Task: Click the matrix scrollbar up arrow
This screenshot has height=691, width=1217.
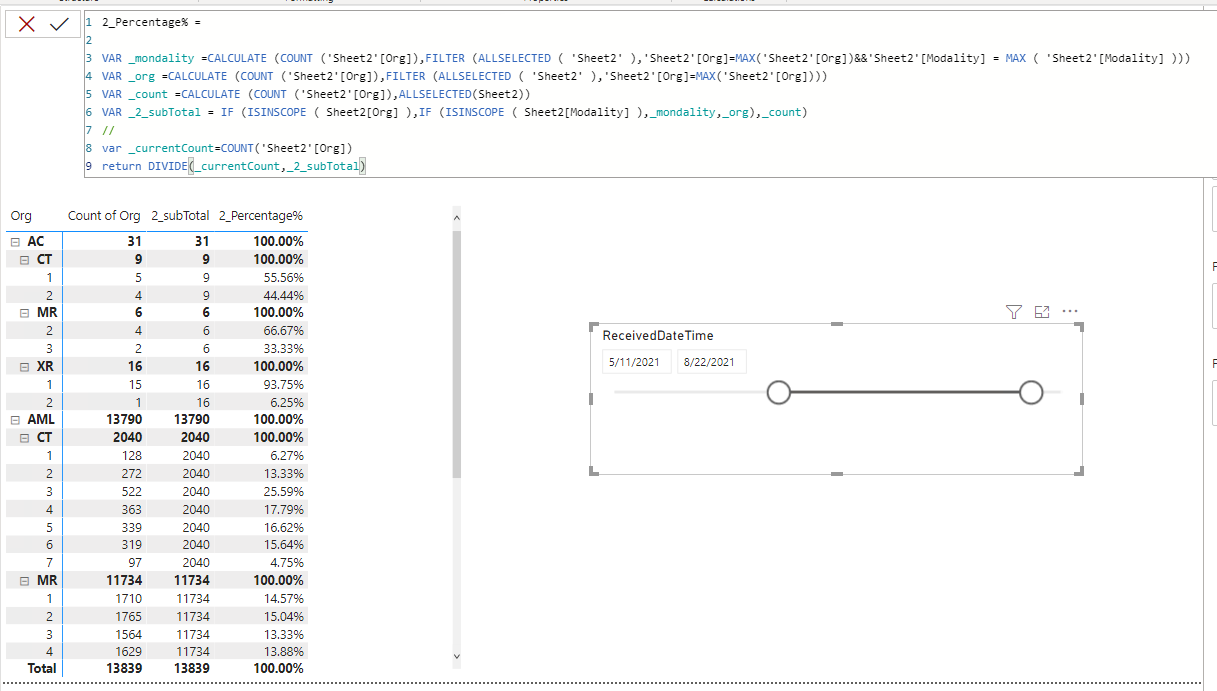Action: [457, 216]
